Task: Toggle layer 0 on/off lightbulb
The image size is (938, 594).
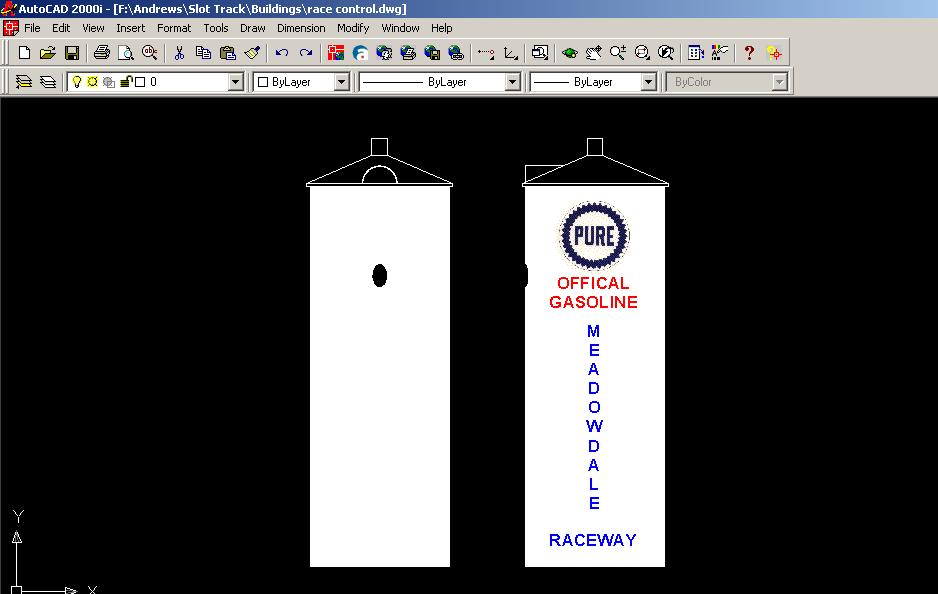Action: [x=77, y=82]
